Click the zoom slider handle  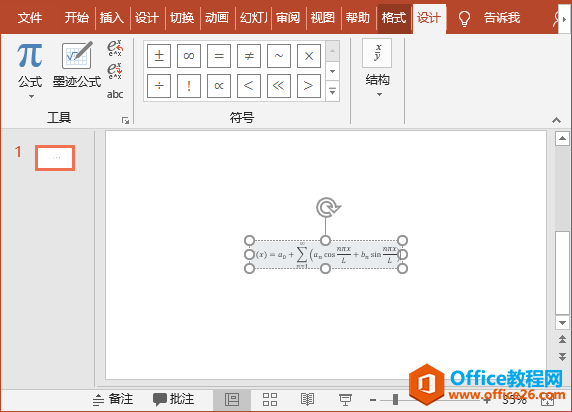click(395, 400)
